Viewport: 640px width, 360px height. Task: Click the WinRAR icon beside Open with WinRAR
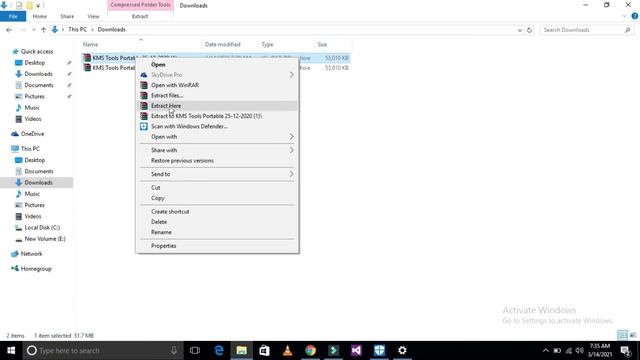click(x=144, y=85)
